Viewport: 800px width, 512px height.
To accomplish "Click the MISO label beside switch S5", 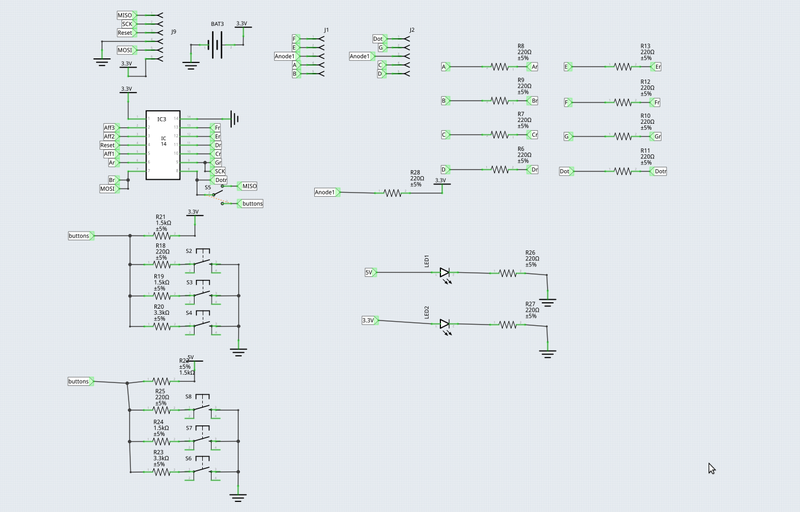I will (249, 186).
